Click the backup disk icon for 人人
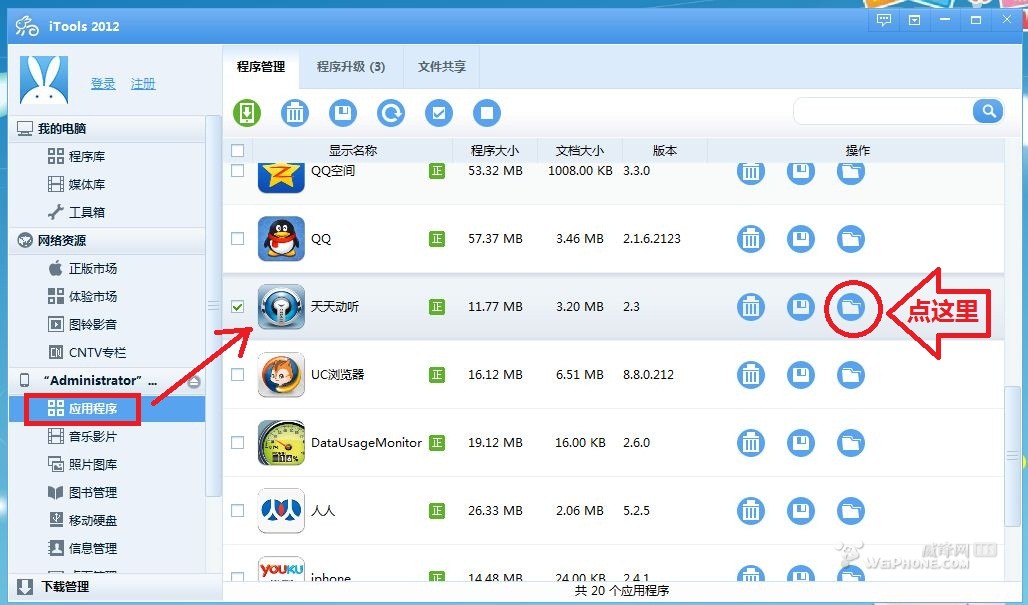The image size is (1028, 605). pyautogui.click(x=800, y=510)
